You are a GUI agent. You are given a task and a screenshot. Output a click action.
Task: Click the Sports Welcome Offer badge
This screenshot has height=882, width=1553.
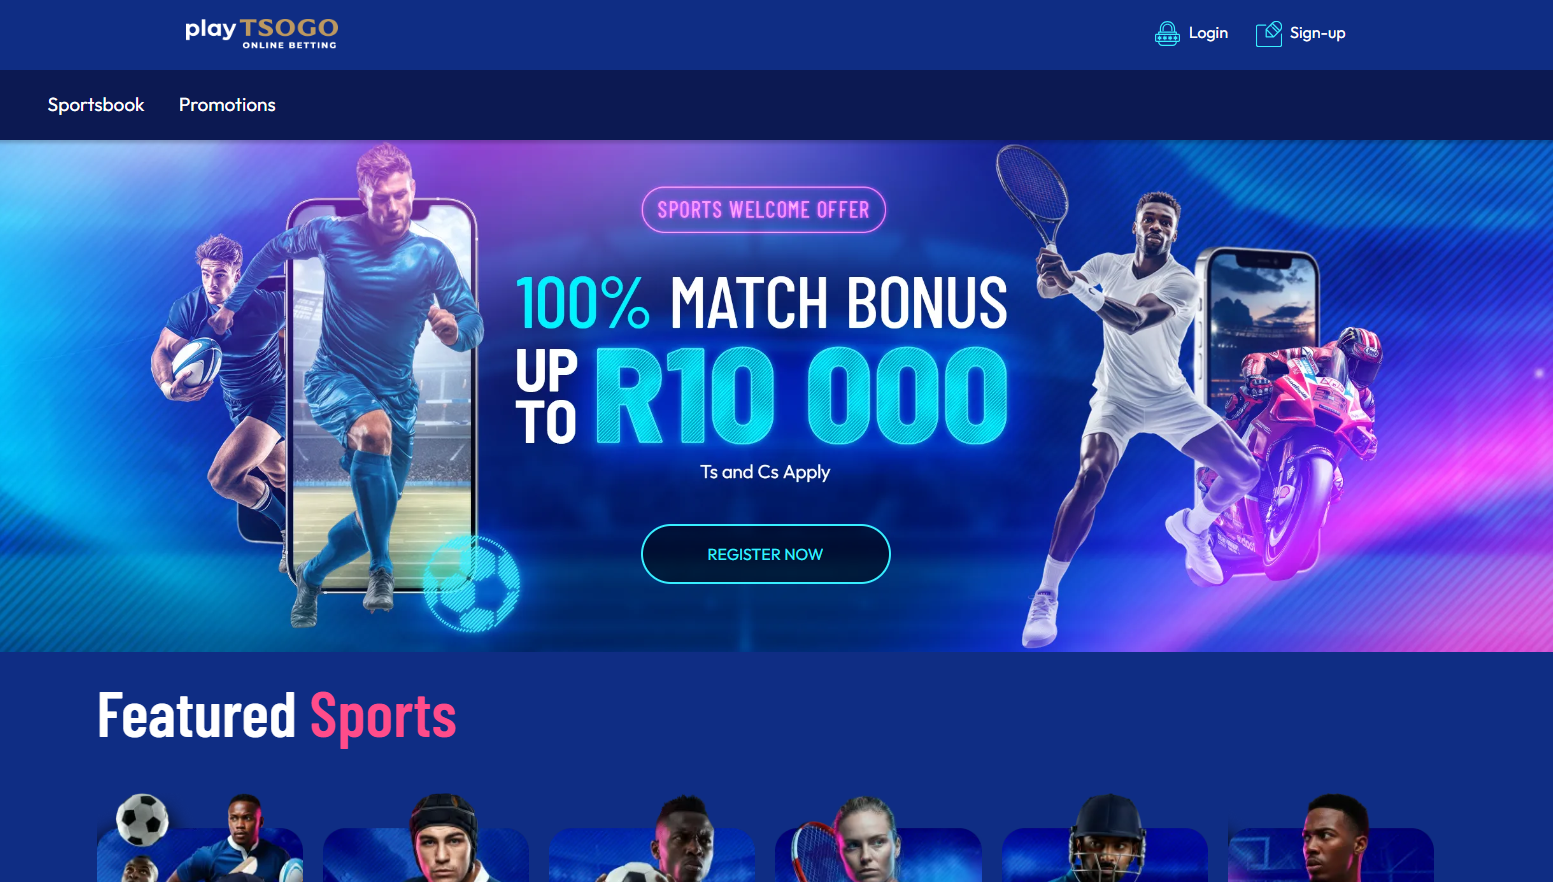point(764,210)
